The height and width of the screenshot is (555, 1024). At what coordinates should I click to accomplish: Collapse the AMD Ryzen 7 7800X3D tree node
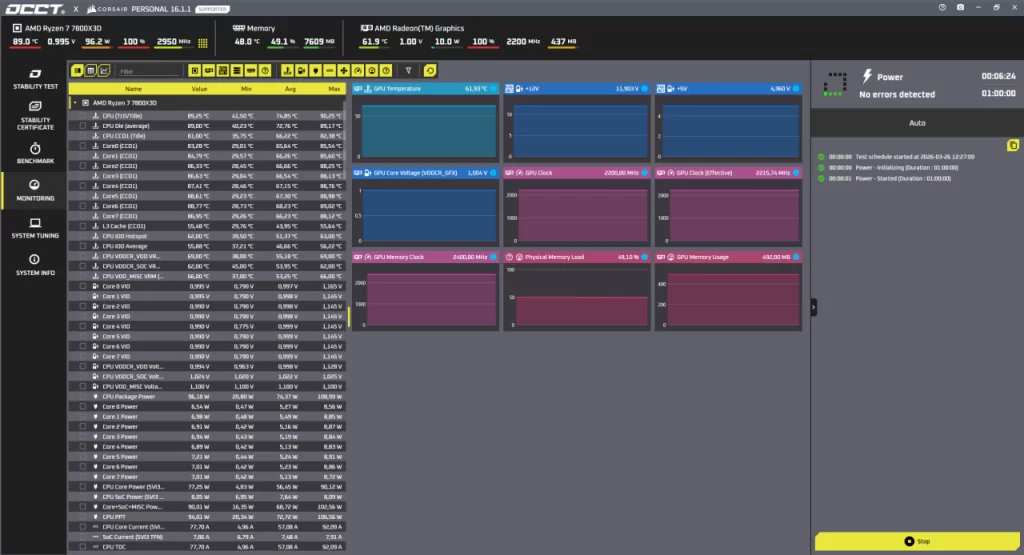pyautogui.click(x=74, y=102)
